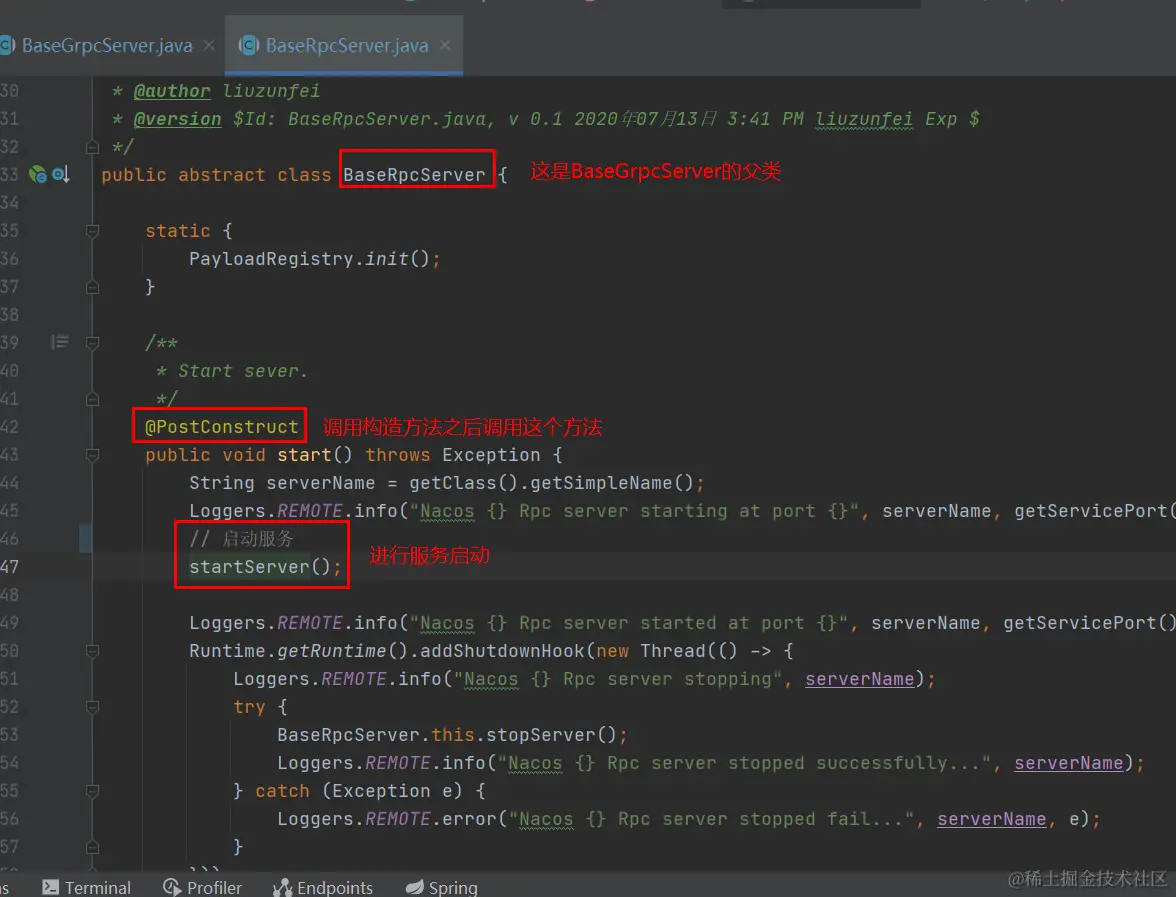Switch to the BaseGrpcServer.java tab

(106, 46)
